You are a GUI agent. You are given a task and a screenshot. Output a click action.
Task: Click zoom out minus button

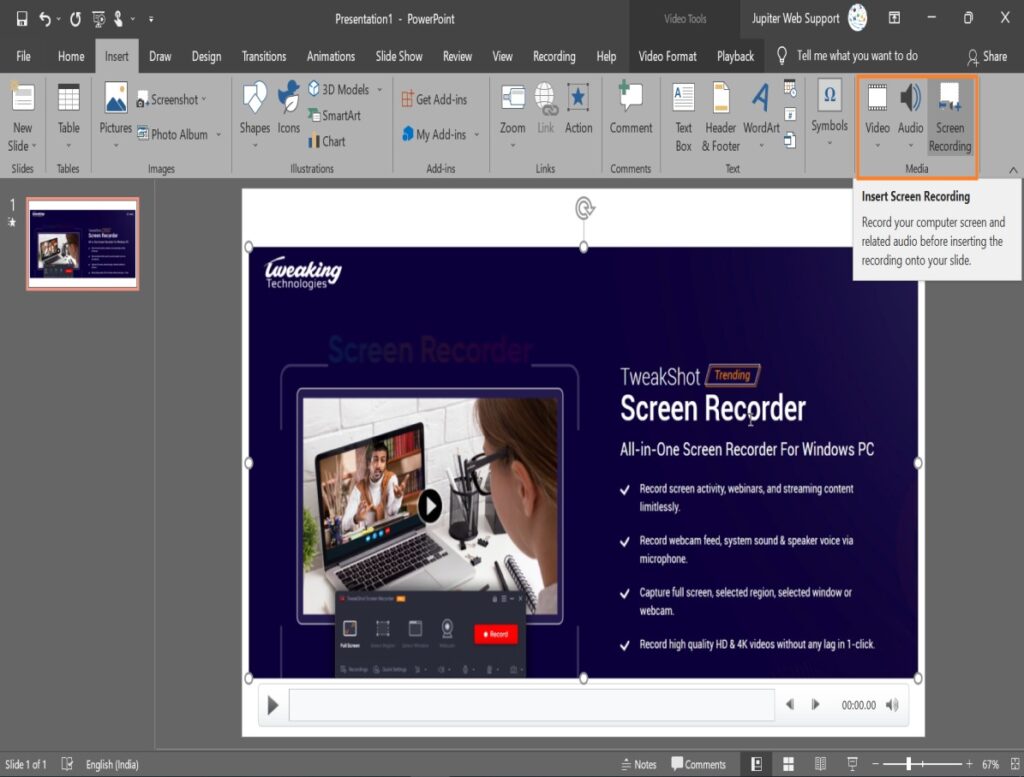tap(876, 764)
